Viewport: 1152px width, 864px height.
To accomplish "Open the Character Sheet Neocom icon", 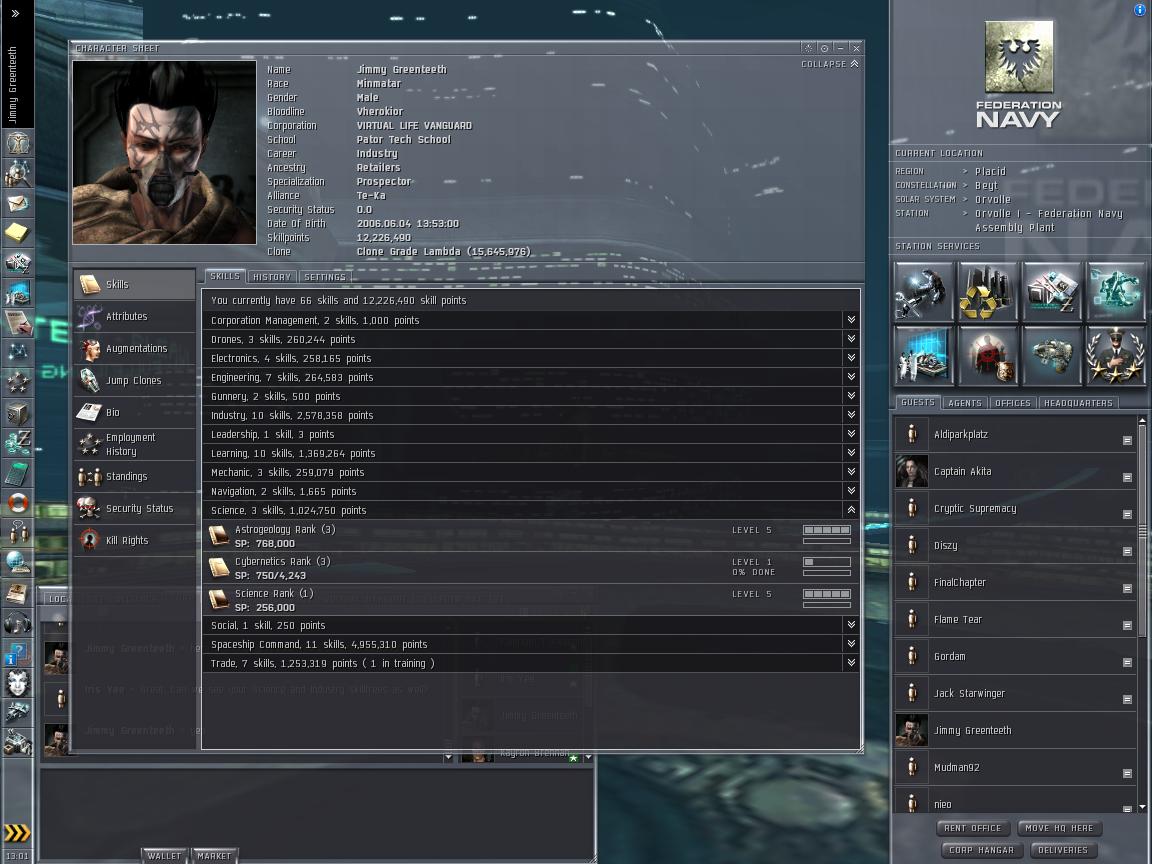I will pyautogui.click(x=17, y=143).
